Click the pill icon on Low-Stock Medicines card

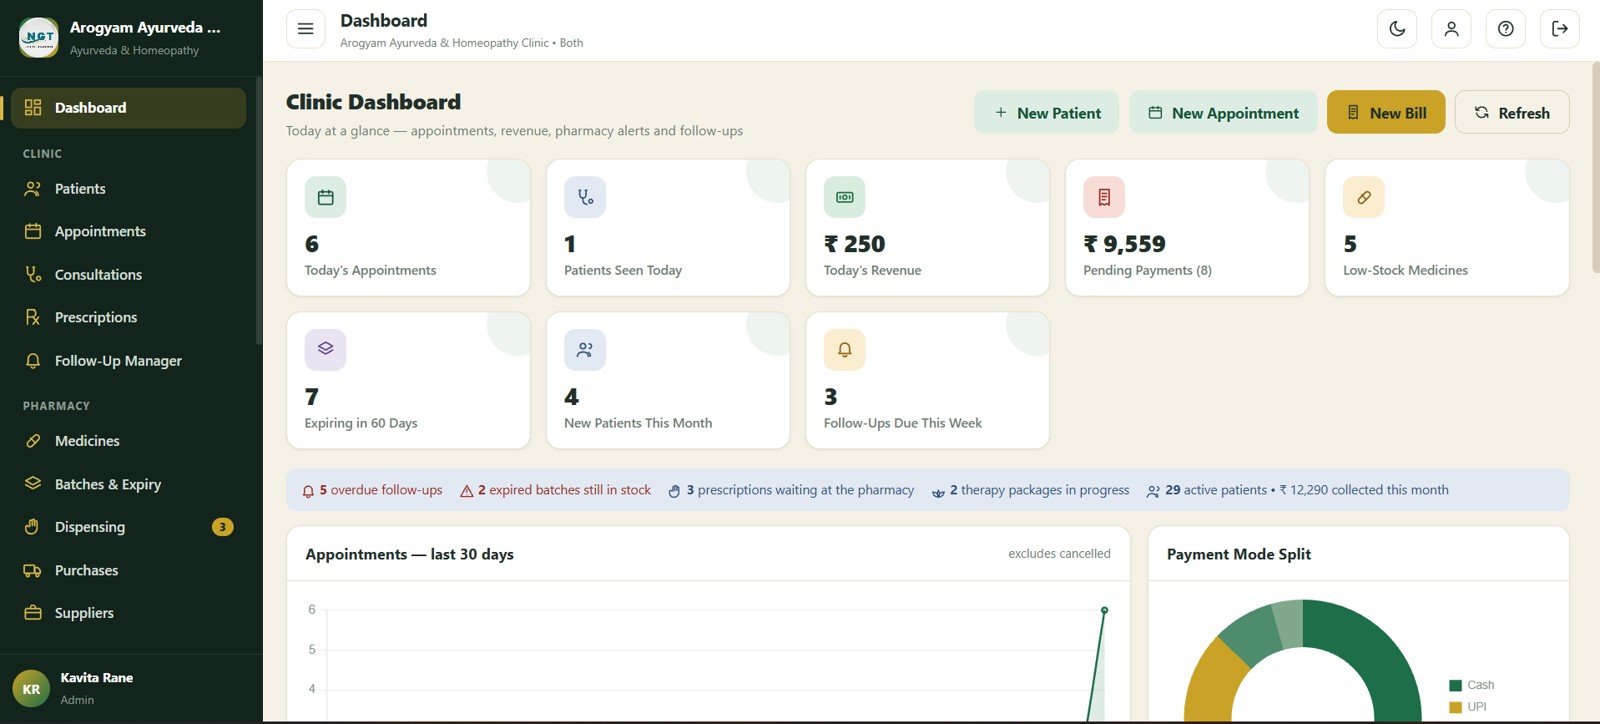pyautogui.click(x=1364, y=197)
